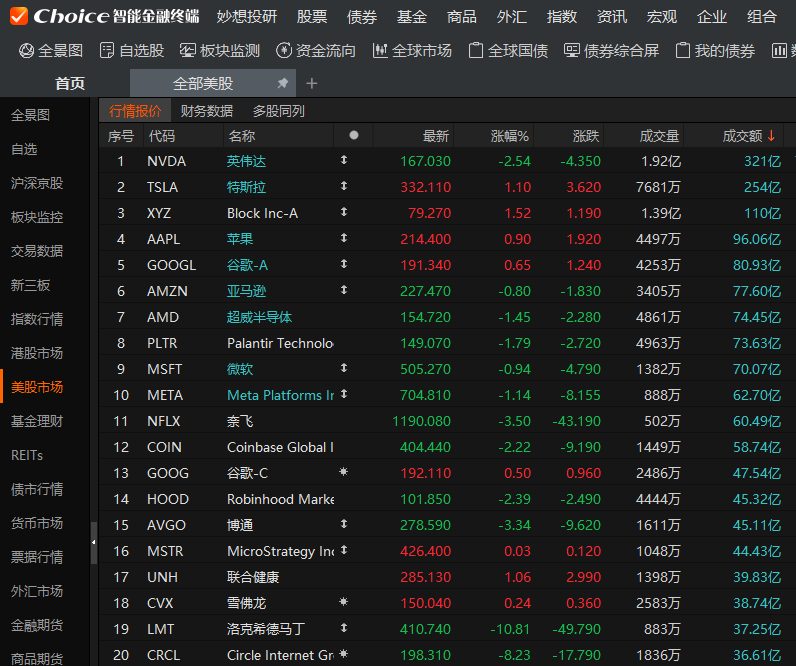Click NVDA row up-down arrow marker
Viewport: 796px width, 666px height.
click(344, 160)
